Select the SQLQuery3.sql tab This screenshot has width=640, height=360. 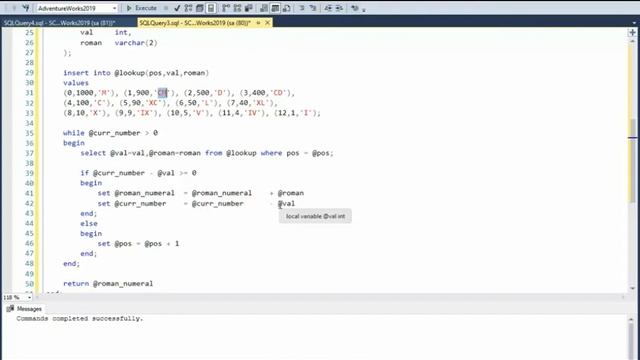(195, 23)
